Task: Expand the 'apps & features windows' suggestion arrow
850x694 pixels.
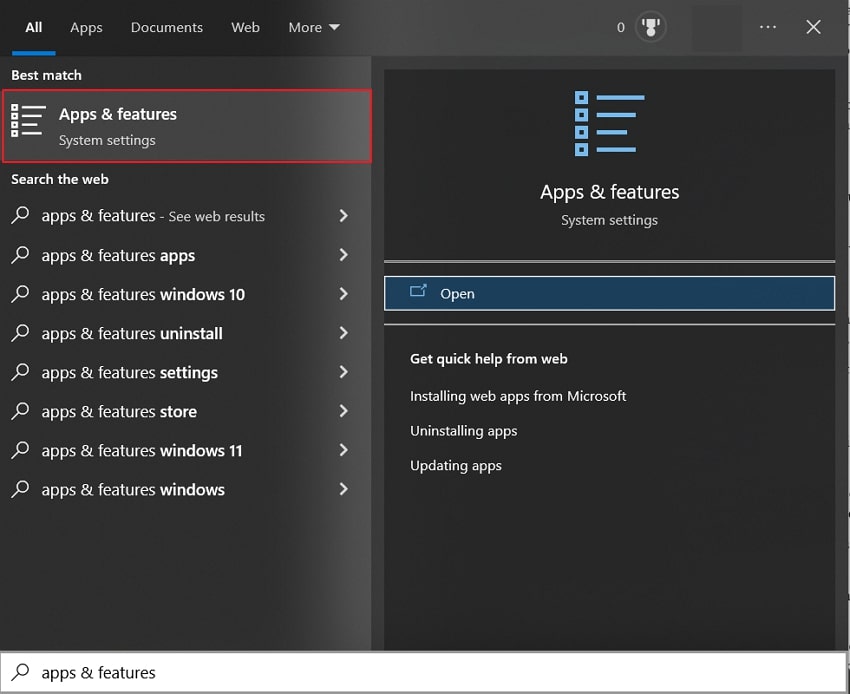Action: pyautogui.click(x=343, y=489)
